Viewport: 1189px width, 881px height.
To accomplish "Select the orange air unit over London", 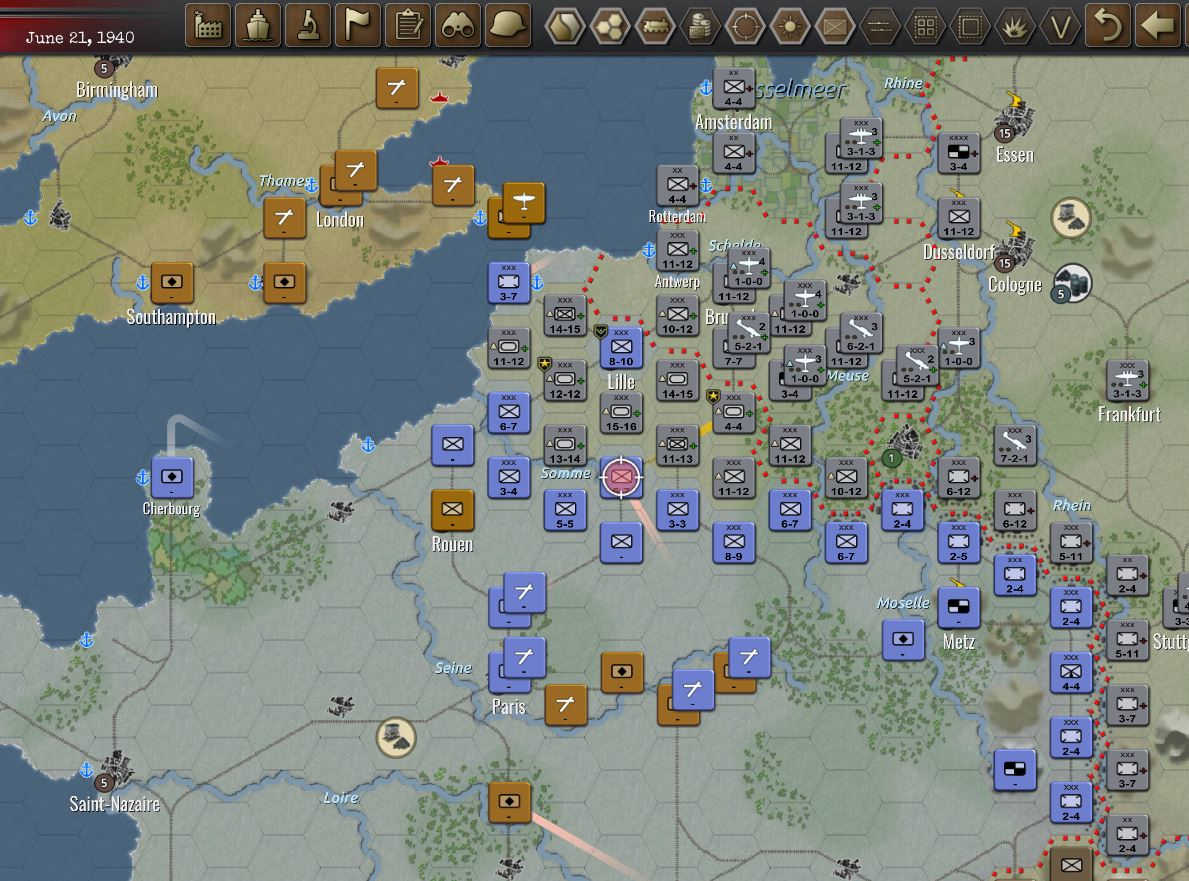I will pyautogui.click(x=356, y=170).
